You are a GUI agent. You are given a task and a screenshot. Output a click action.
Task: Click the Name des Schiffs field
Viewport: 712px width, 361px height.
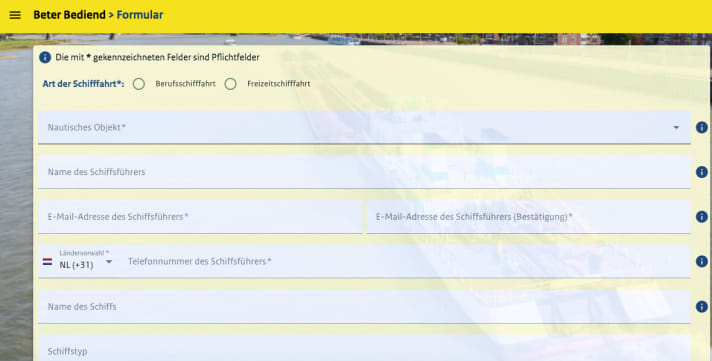[x=364, y=307]
